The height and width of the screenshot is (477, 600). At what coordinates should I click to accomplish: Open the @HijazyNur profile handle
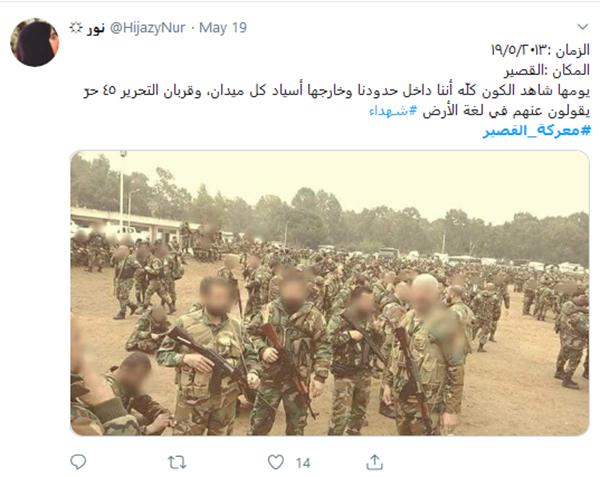[x=147, y=28]
